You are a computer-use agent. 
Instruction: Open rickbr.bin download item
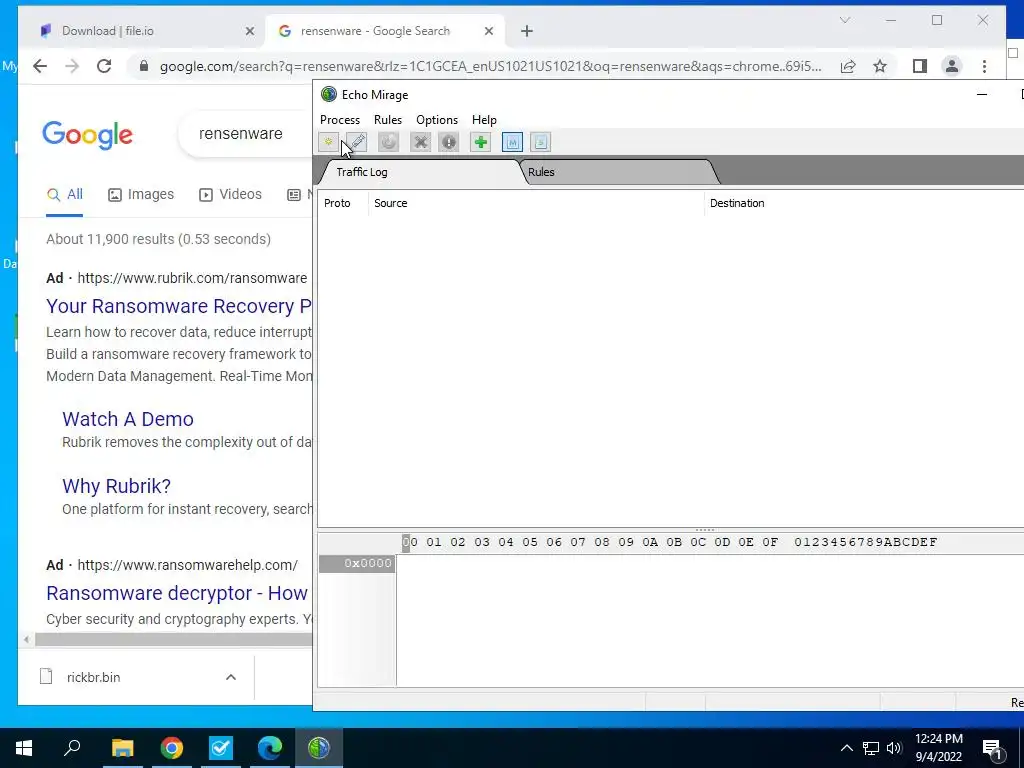[x=93, y=677]
